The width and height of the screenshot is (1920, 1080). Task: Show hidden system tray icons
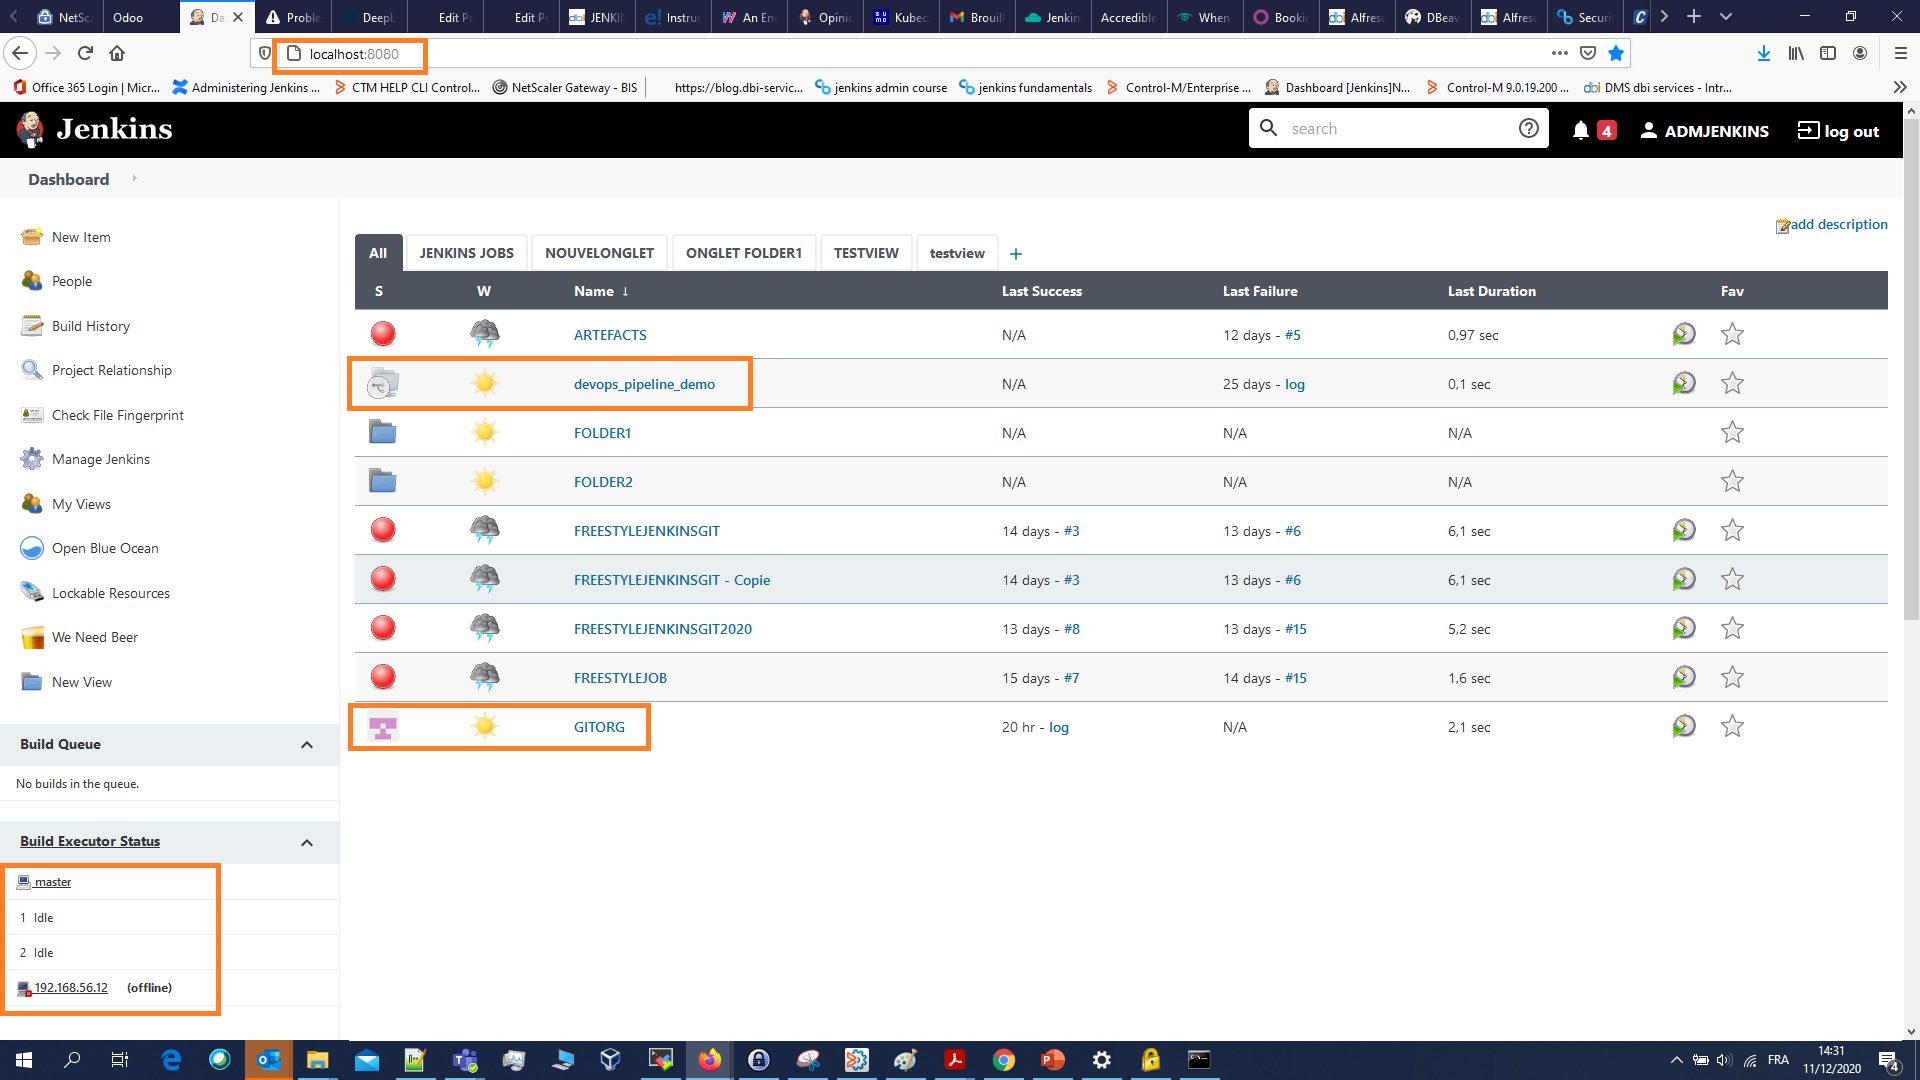pyautogui.click(x=1676, y=1060)
